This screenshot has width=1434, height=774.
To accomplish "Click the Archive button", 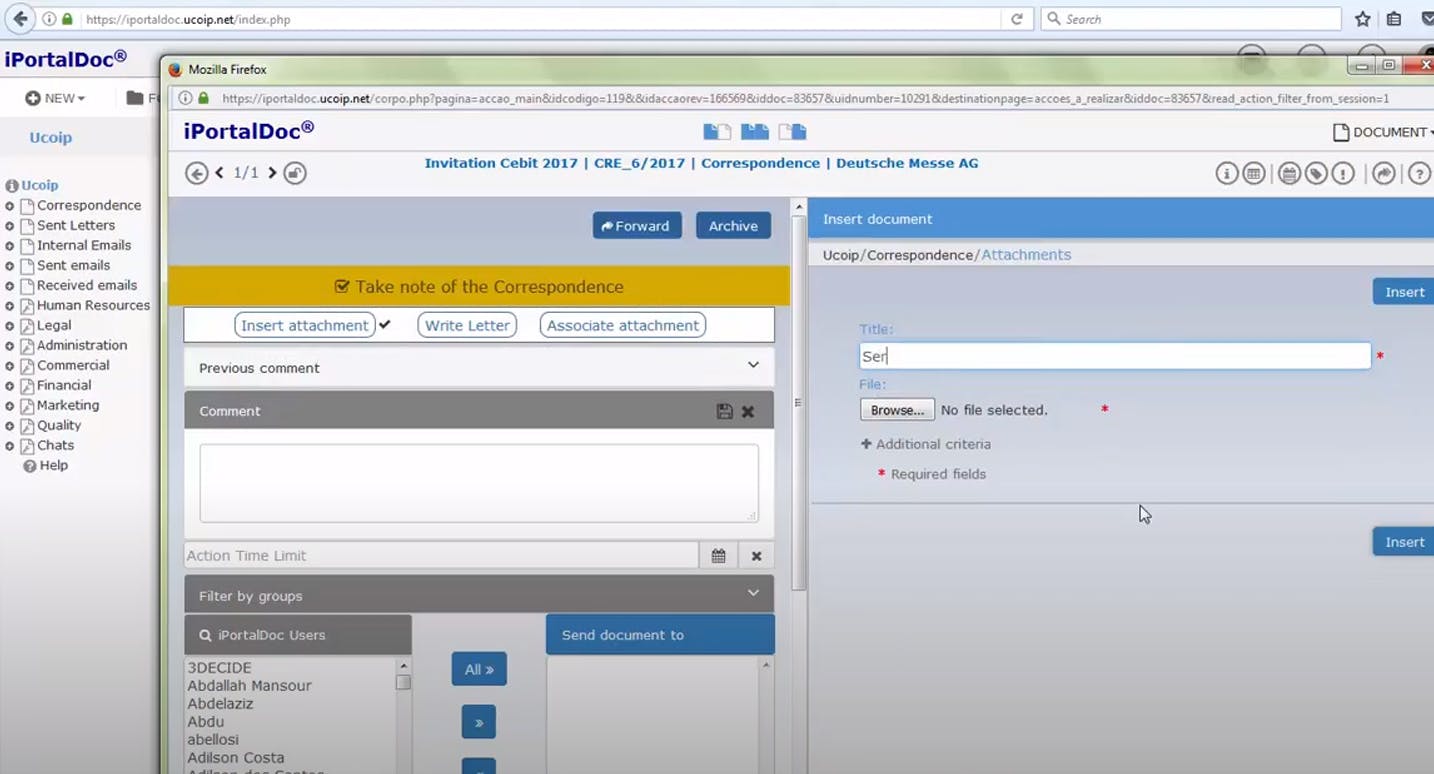I will click(733, 225).
